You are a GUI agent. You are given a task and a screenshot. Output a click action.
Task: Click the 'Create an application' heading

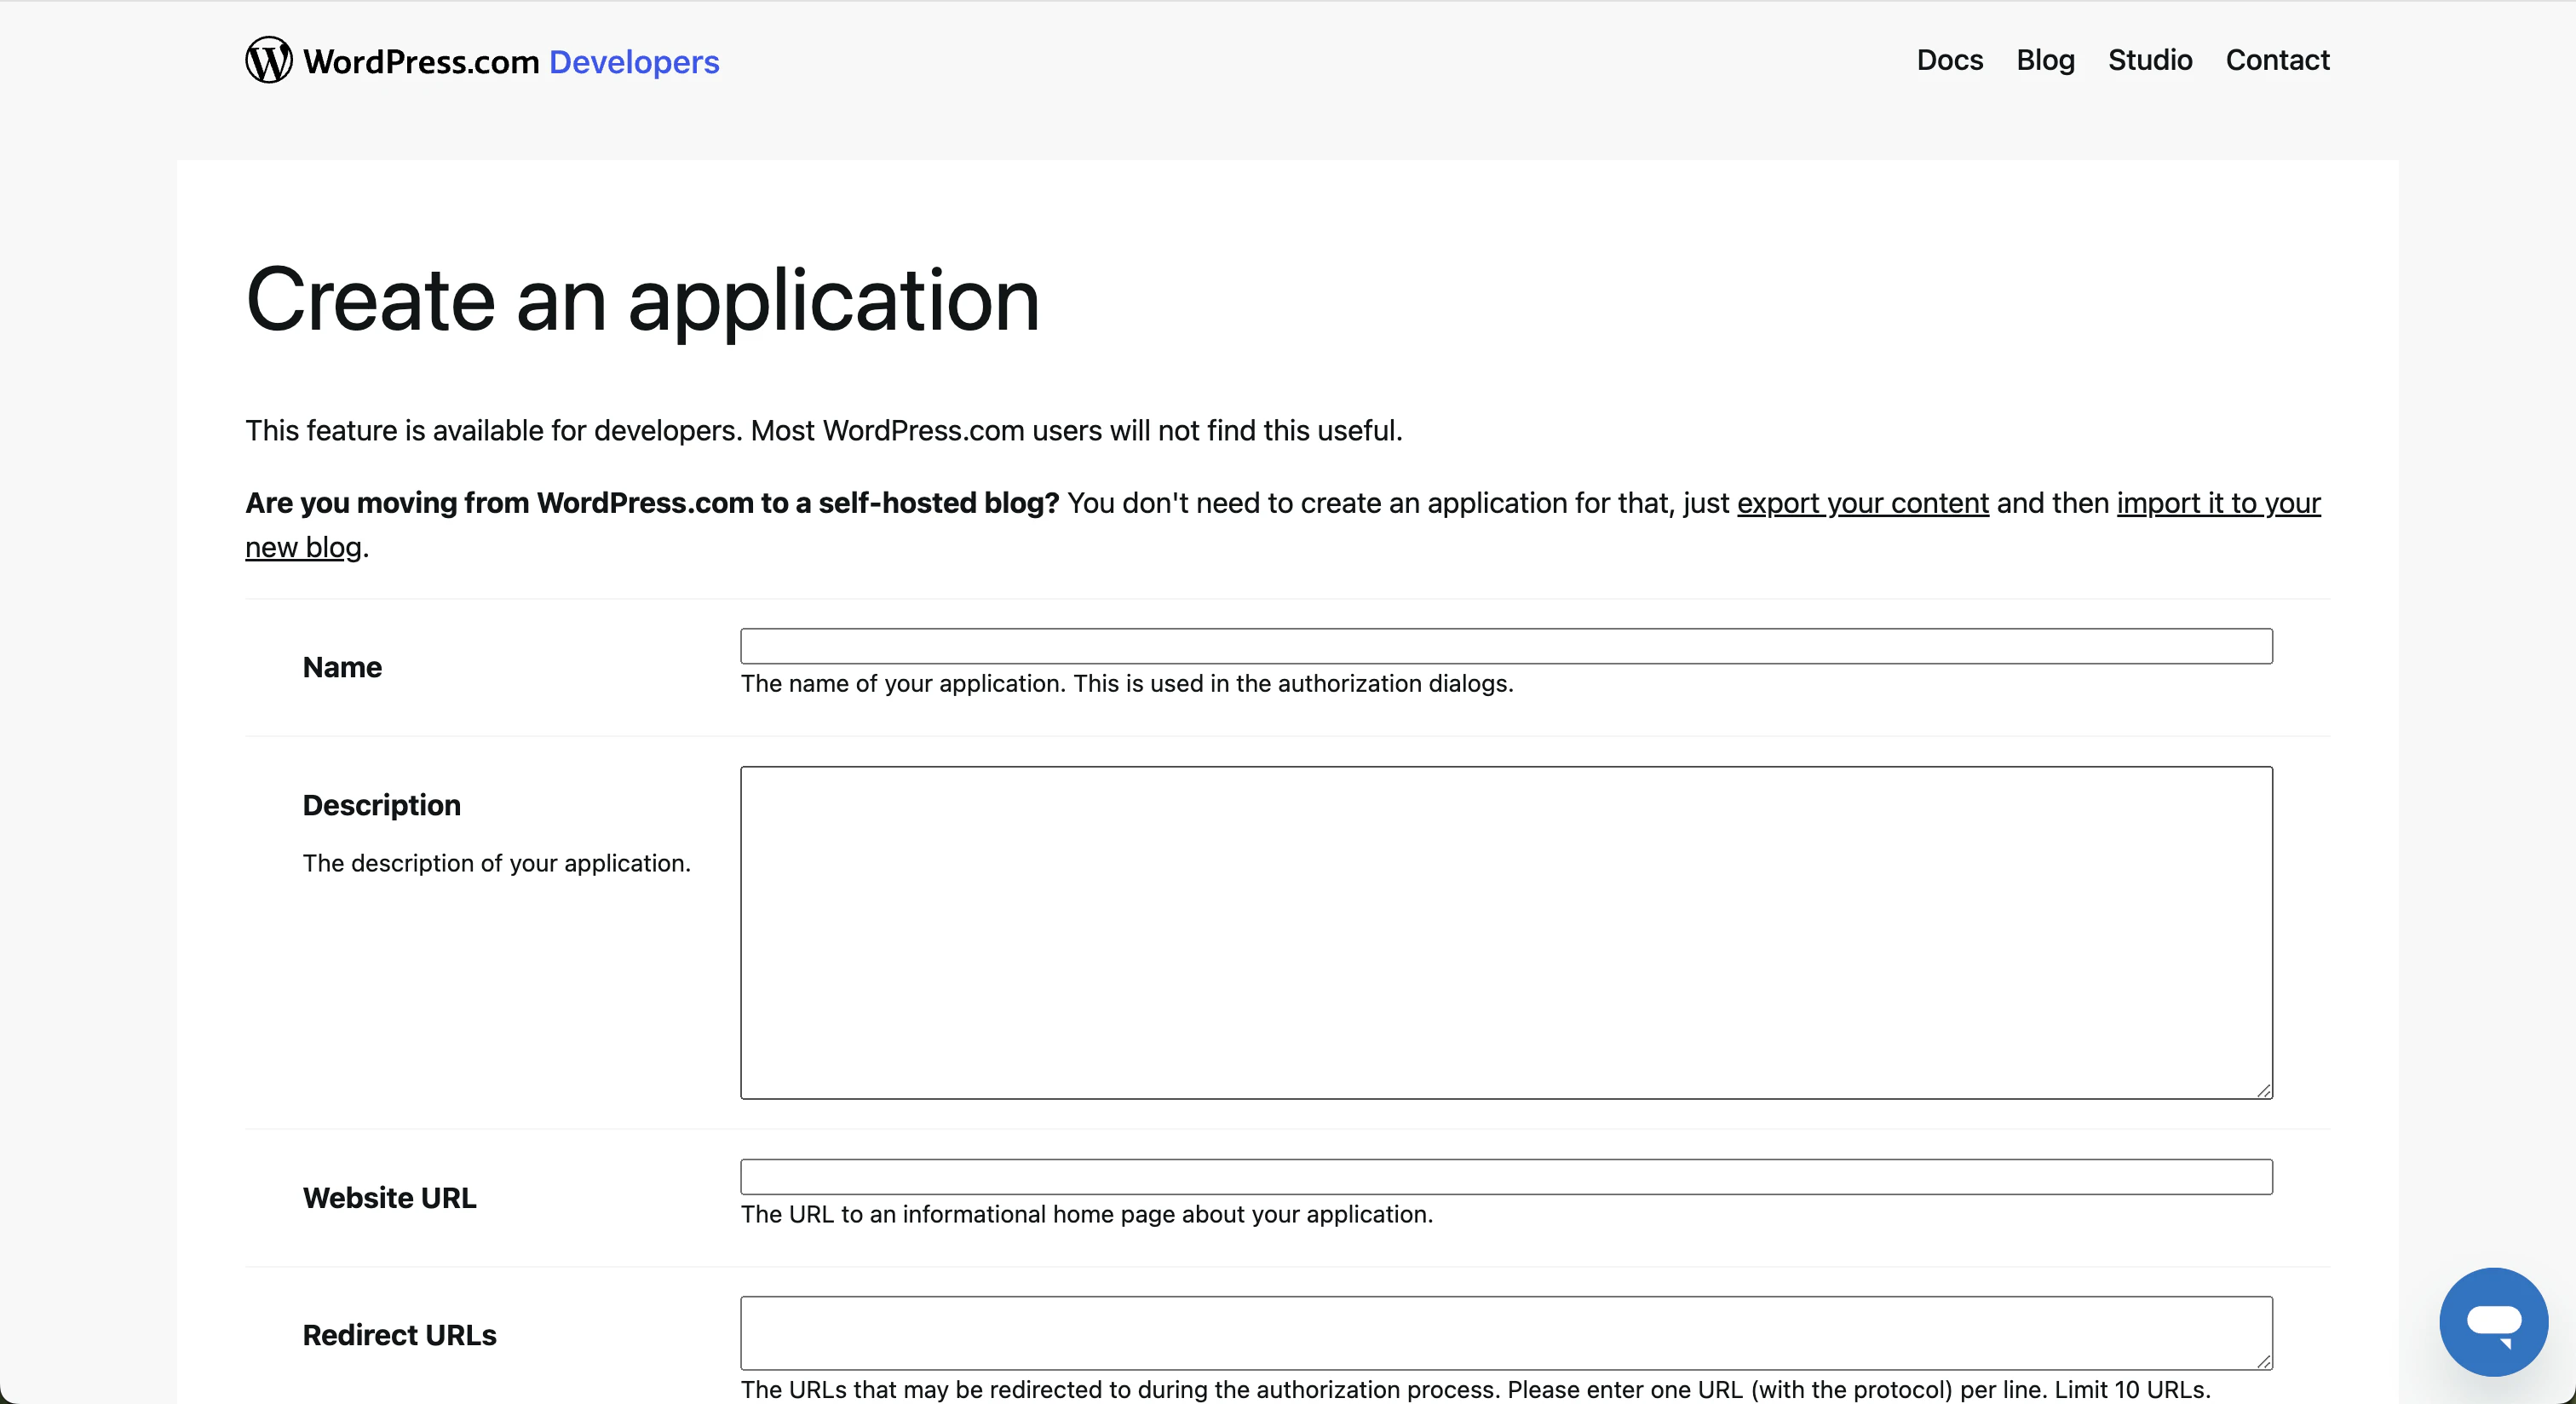642,300
